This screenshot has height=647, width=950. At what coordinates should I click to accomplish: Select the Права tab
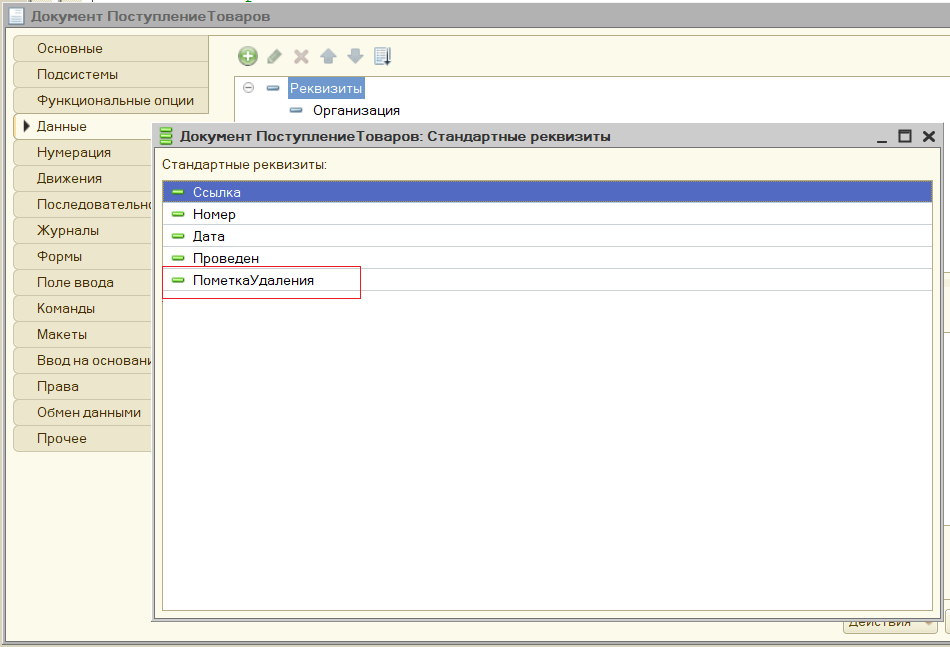pos(58,387)
